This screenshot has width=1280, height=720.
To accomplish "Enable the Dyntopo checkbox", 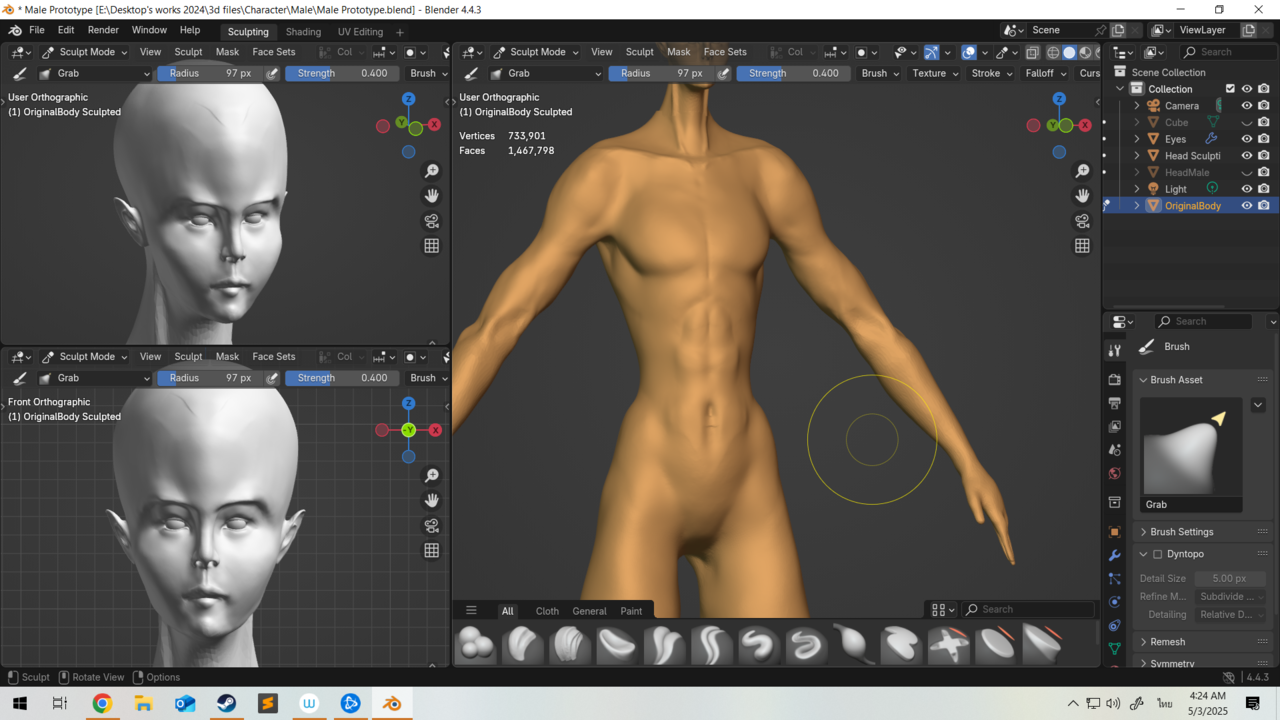I will 1157,554.
